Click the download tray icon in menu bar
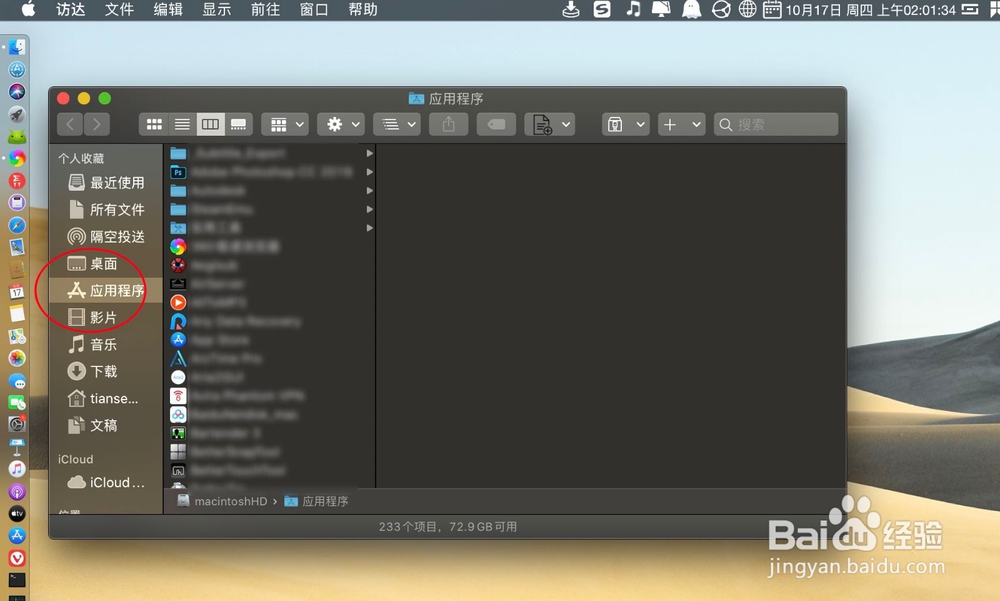Screen dimensions: 1000x601 point(571,10)
